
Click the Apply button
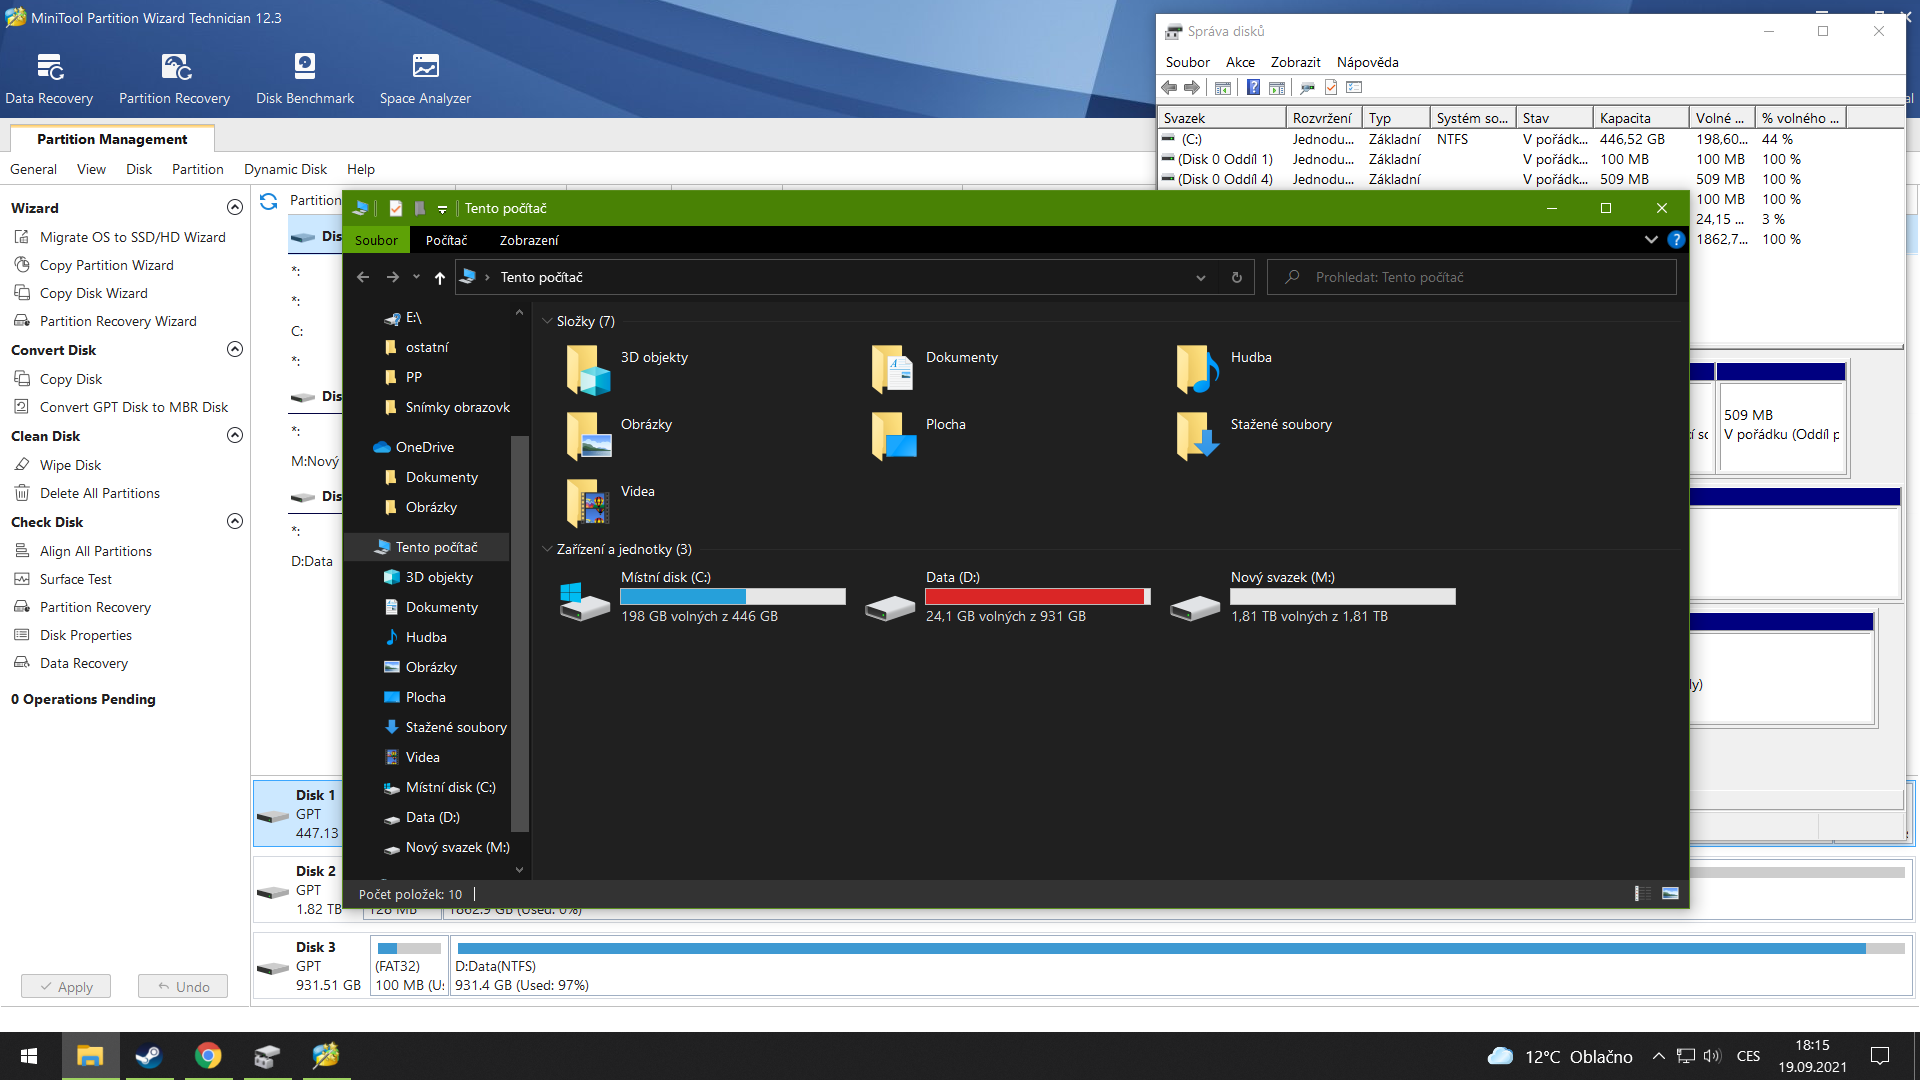pyautogui.click(x=66, y=986)
